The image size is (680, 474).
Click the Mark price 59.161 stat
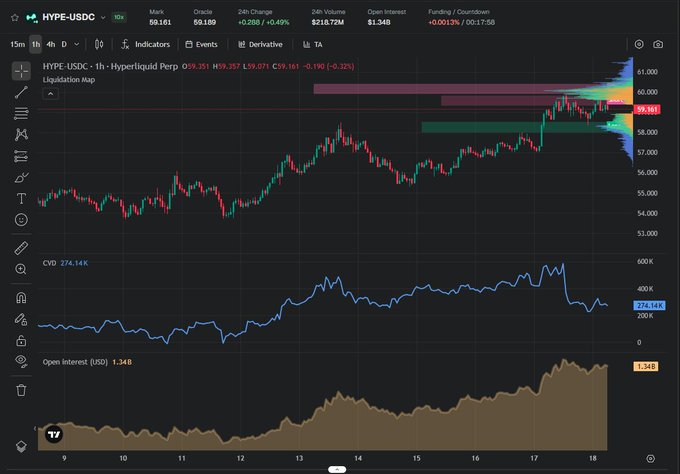coord(160,17)
